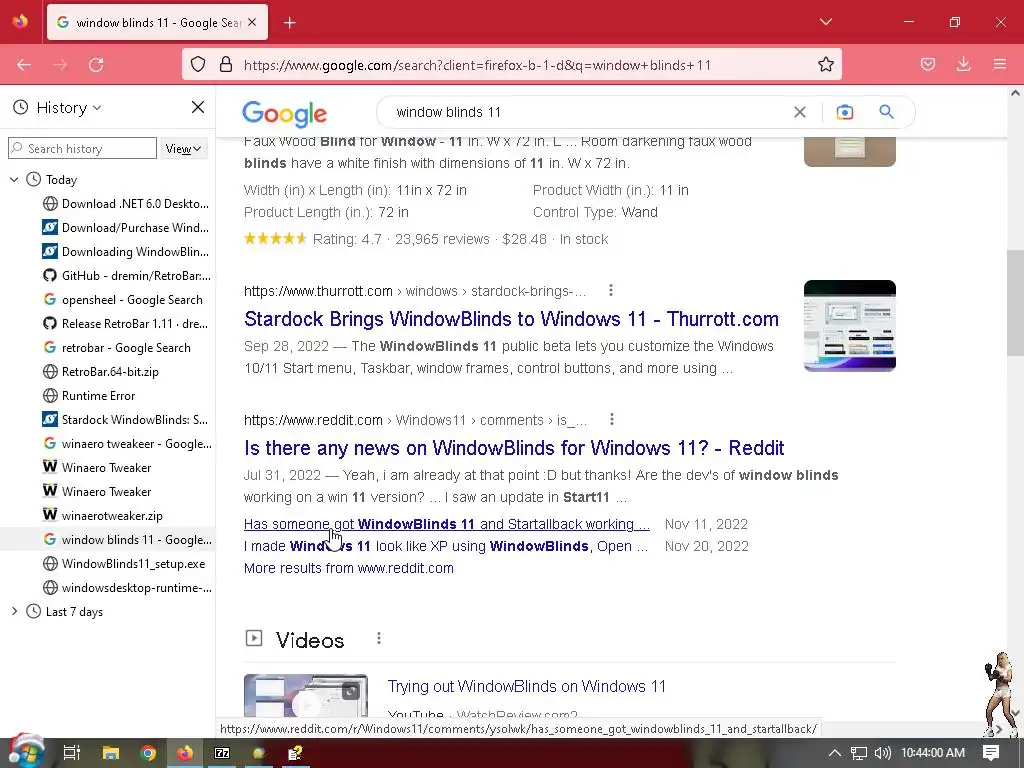
Task: Search by image with camera icon
Action: coord(844,112)
